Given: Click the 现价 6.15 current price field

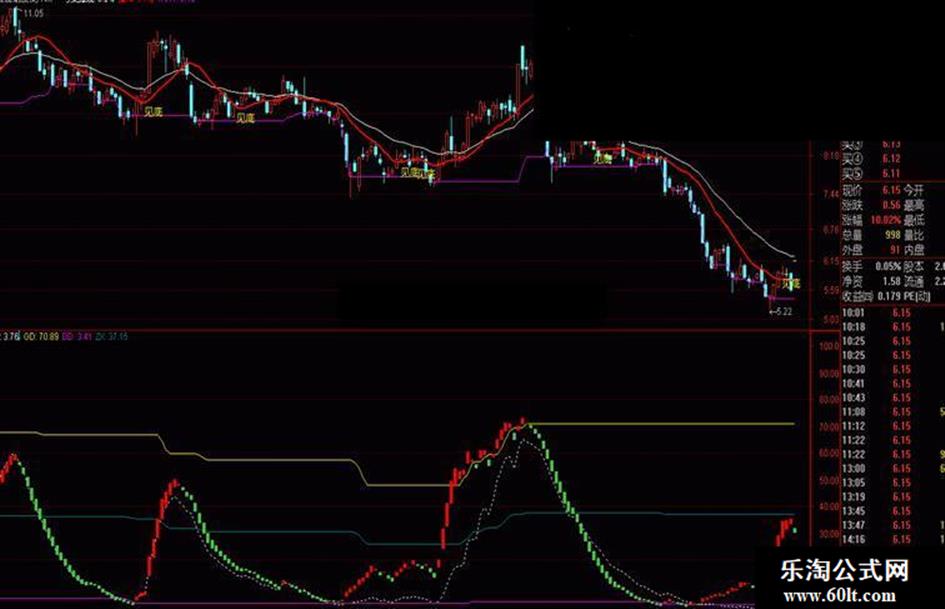Looking at the screenshot, I should 871,191.
